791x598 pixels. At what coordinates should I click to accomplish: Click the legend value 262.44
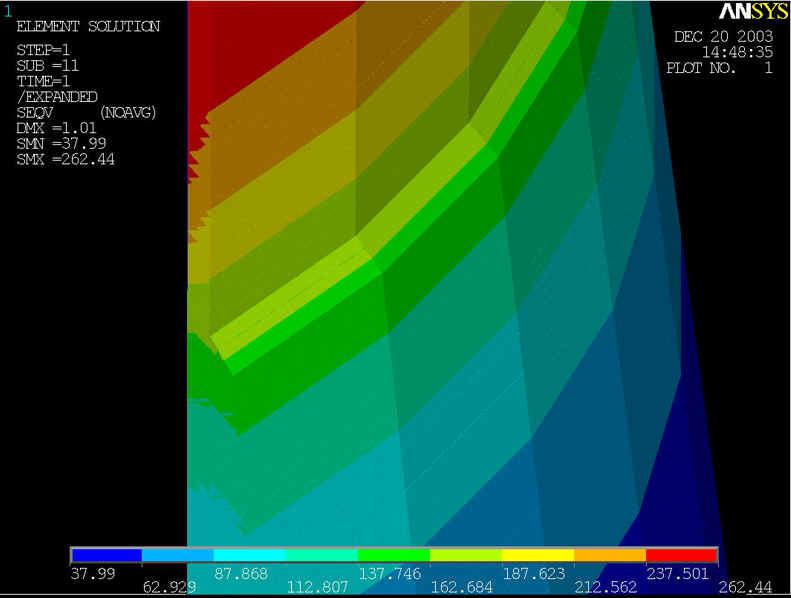point(745,587)
